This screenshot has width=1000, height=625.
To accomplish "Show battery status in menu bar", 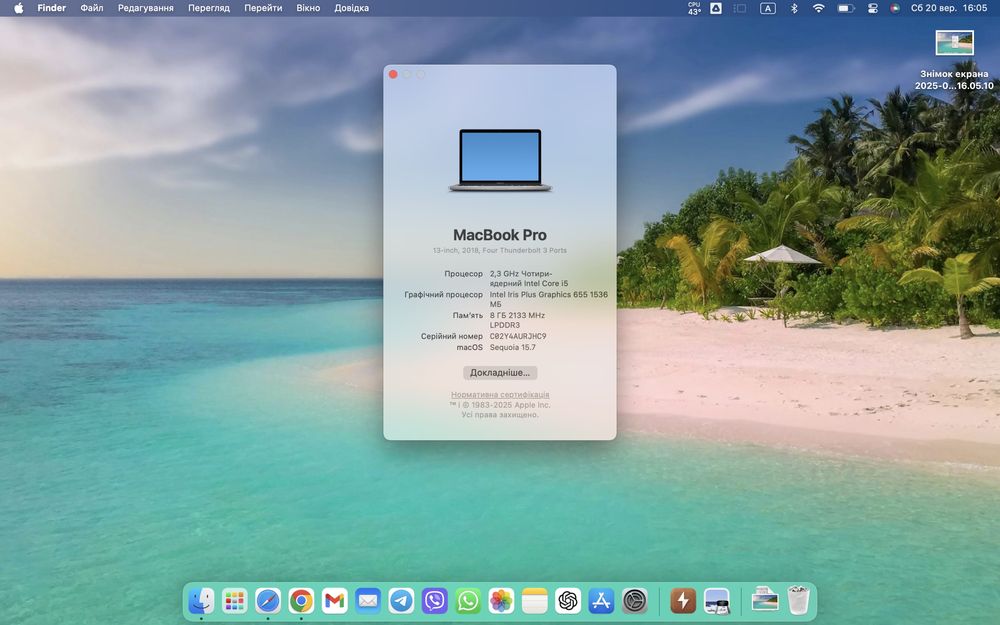I will click(x=846, y=8).
